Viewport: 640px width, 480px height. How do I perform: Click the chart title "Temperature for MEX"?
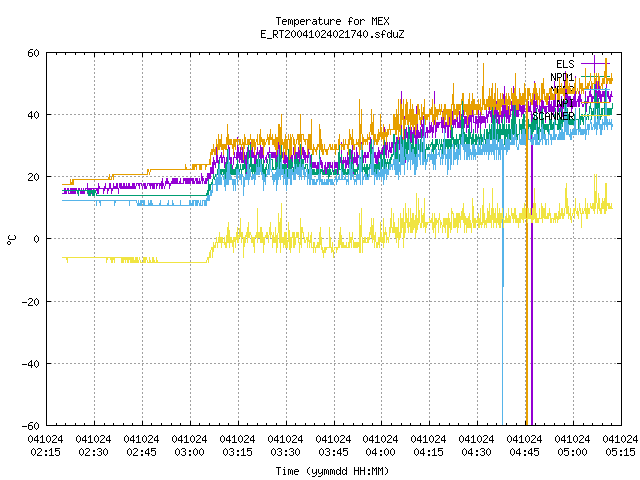(332, 21)
